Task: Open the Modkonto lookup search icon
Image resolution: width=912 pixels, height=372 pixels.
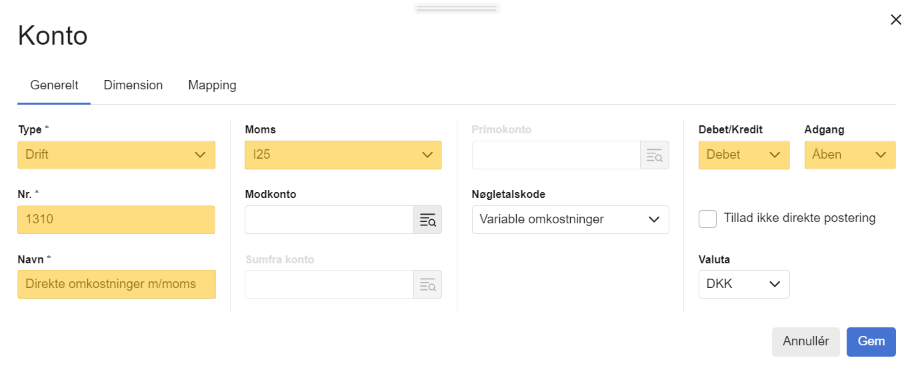Action: coord(428,220)
